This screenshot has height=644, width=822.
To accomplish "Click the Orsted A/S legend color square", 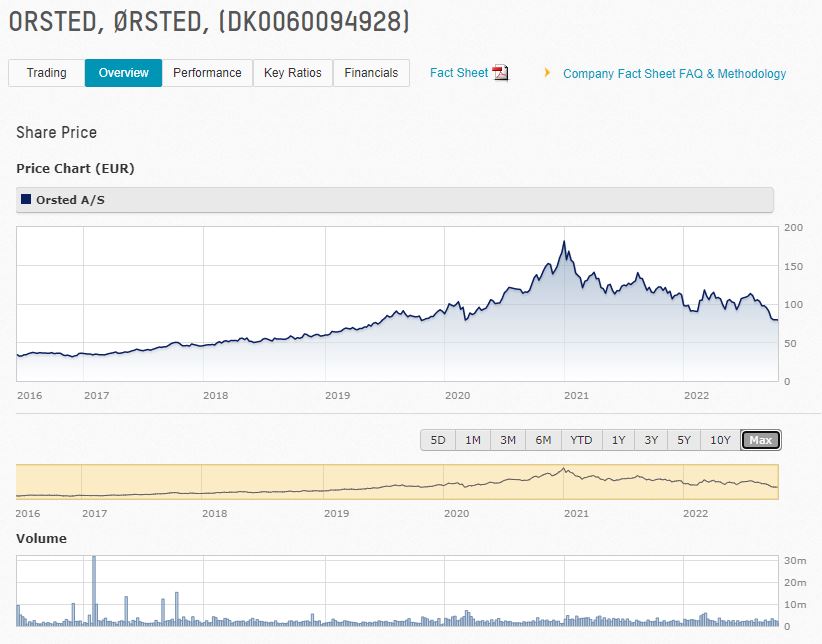I will point(26,200).
